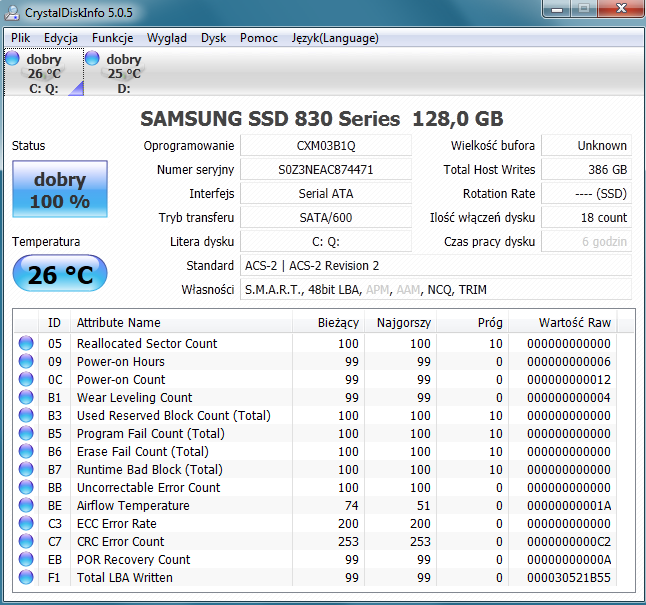Click the serial number field S0Z3NEAC874471

326,169
